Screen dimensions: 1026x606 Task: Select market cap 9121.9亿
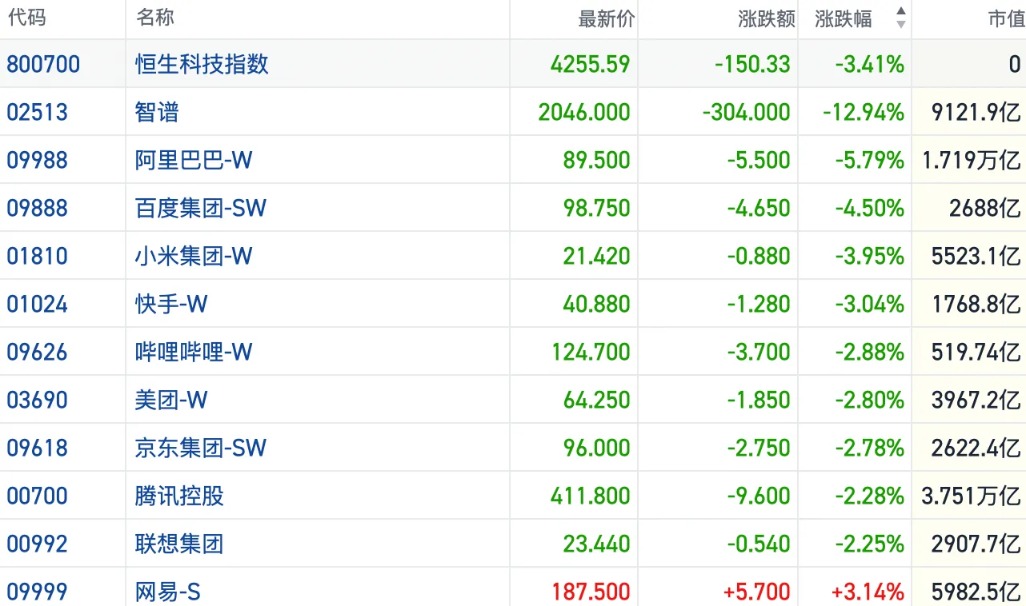tap(976, 112)
